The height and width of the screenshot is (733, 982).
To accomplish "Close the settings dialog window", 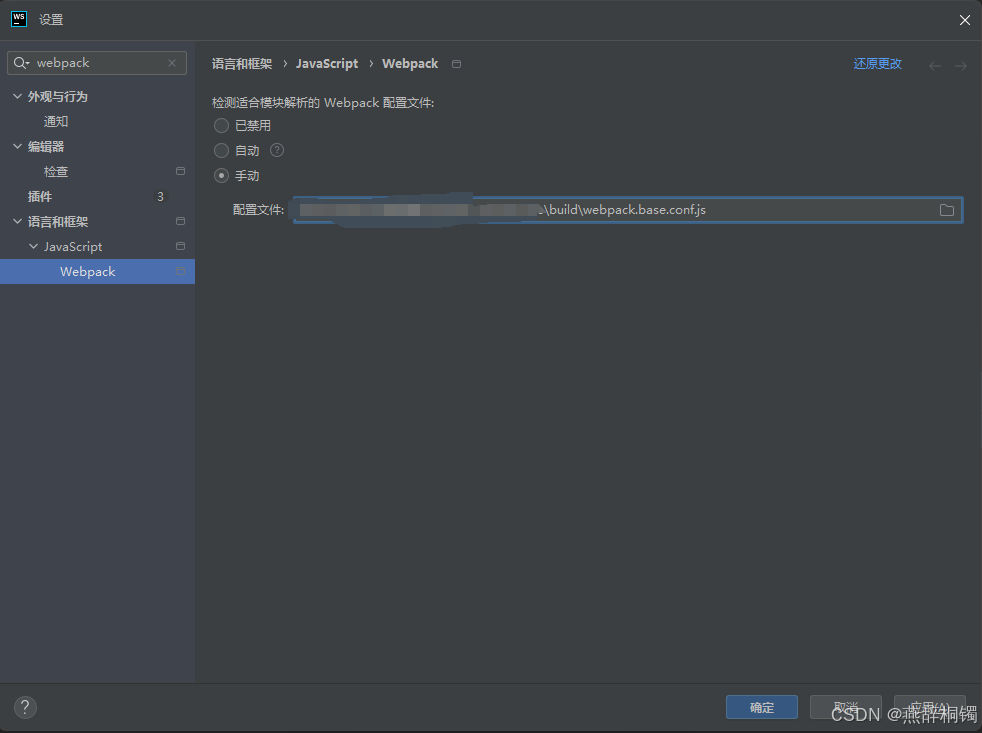I will [964, 20].
